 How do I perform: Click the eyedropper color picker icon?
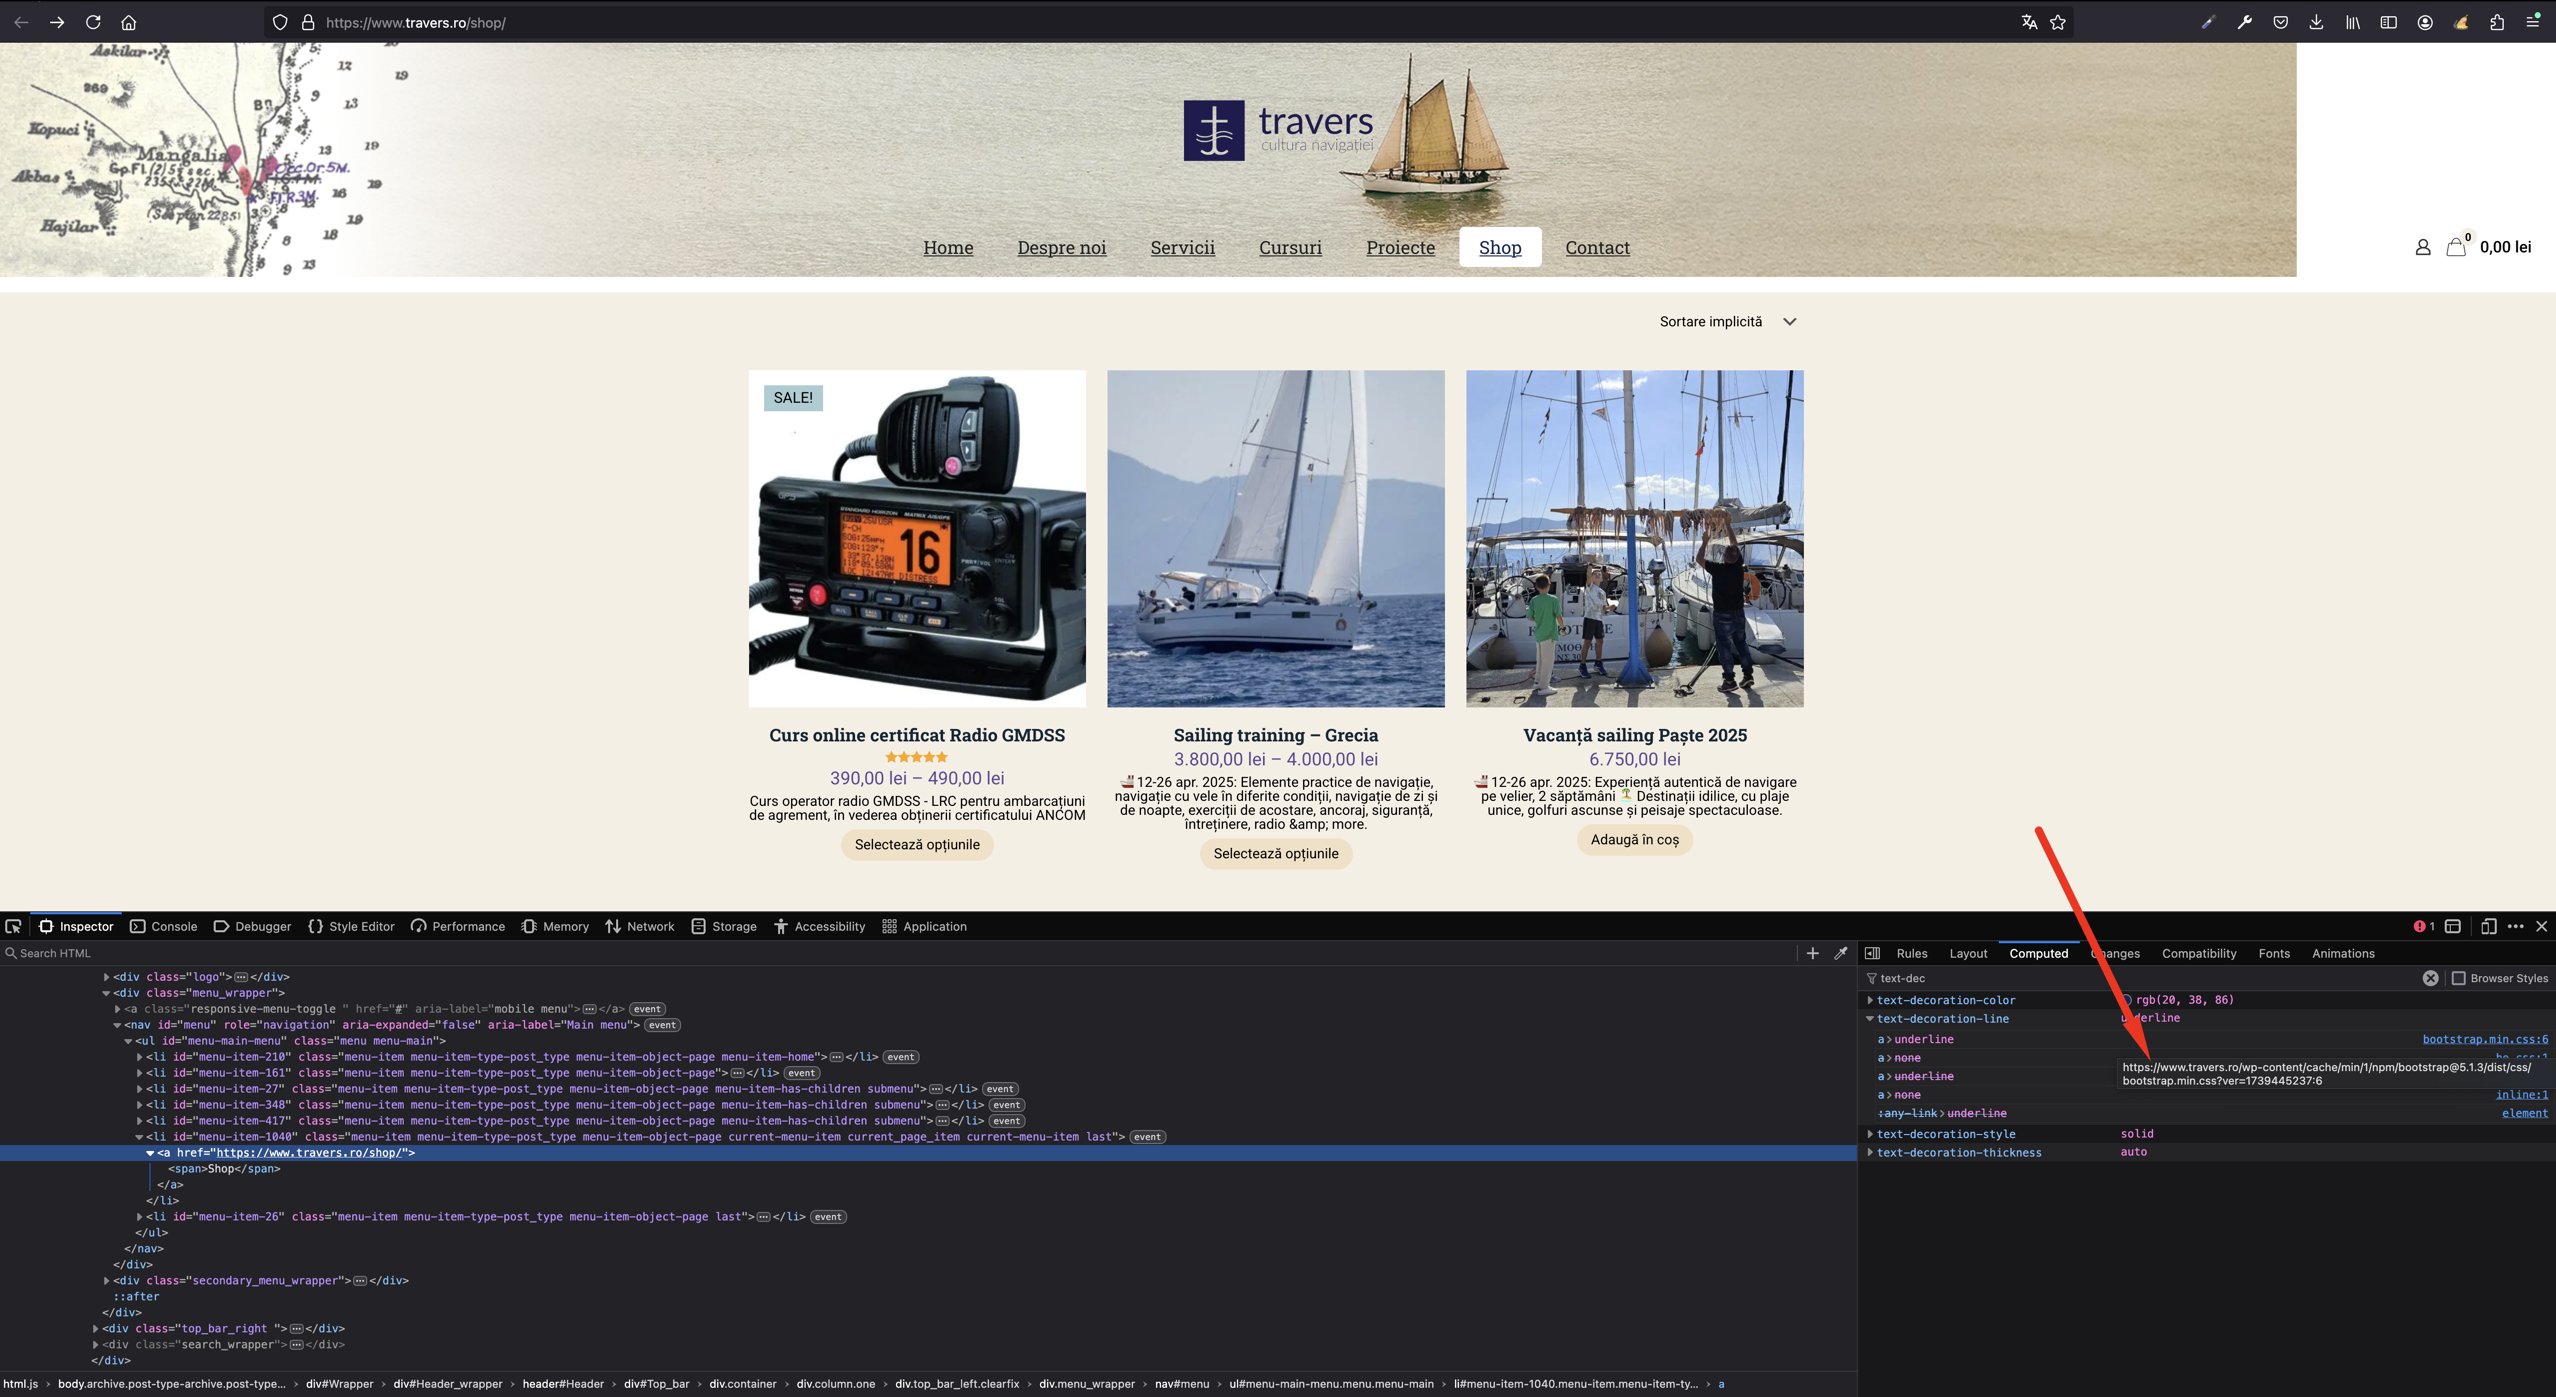[x=1841, y=953]
